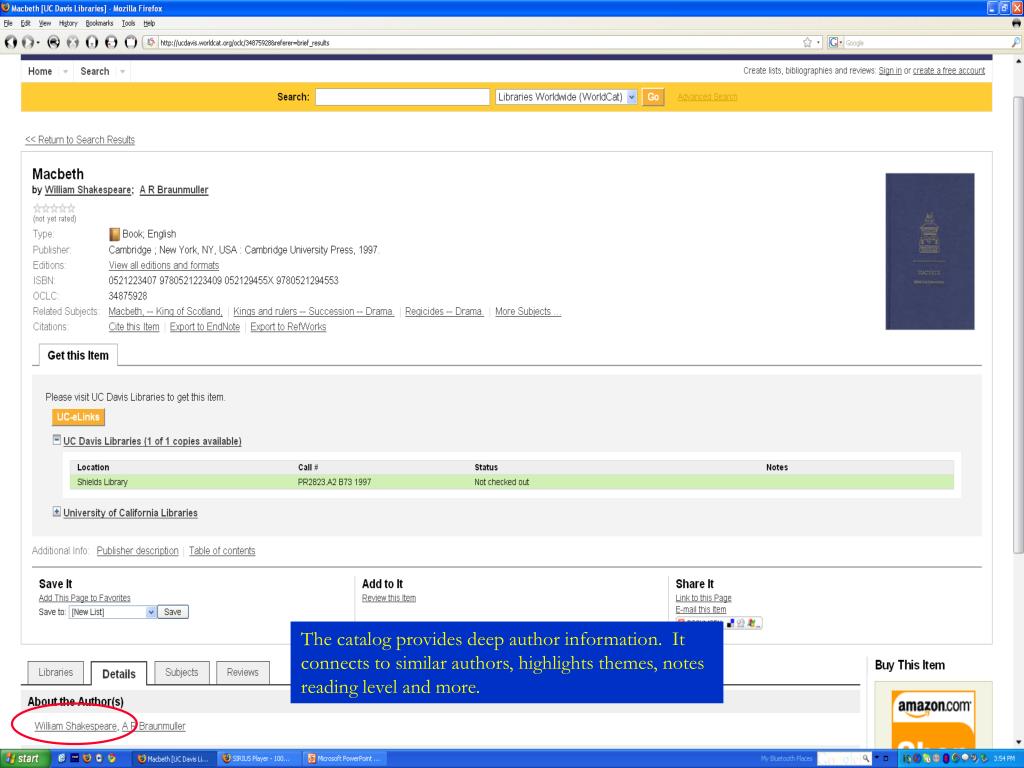Click the Chrome icon in quick launch

112,758
